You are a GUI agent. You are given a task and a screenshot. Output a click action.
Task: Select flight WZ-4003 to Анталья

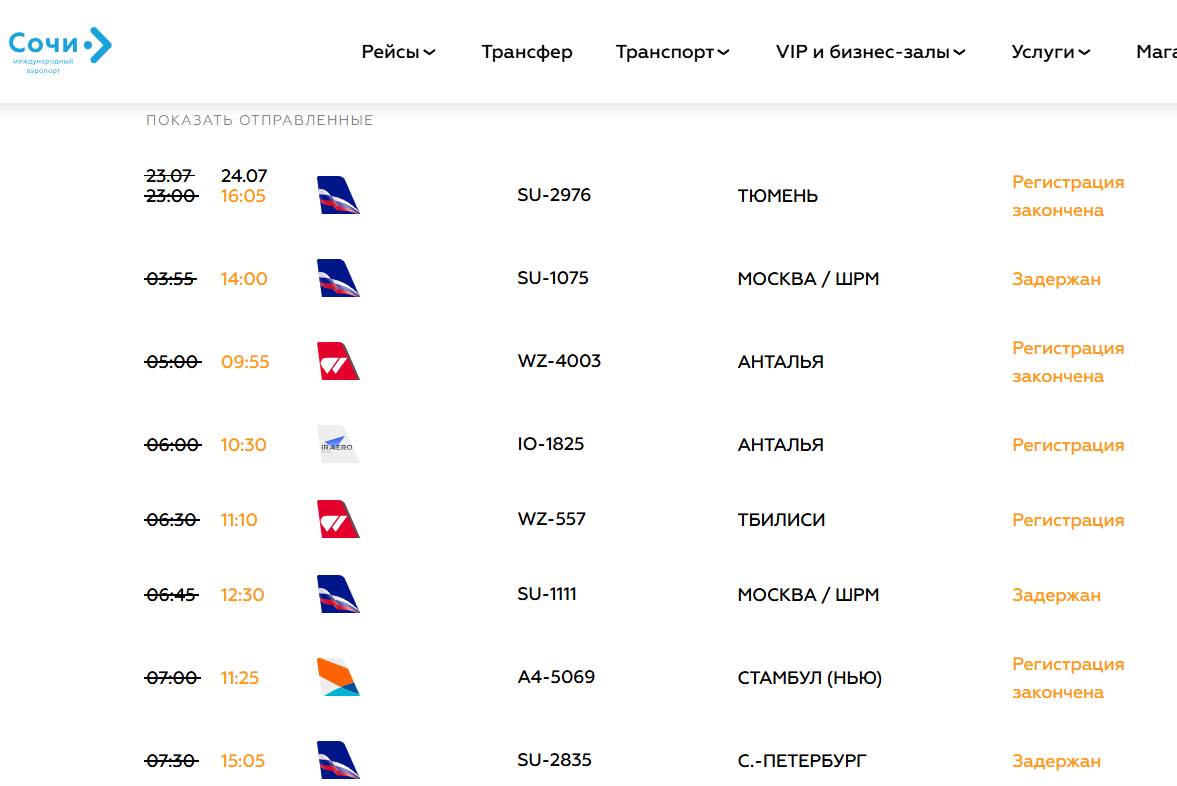(x=559, y=361)
